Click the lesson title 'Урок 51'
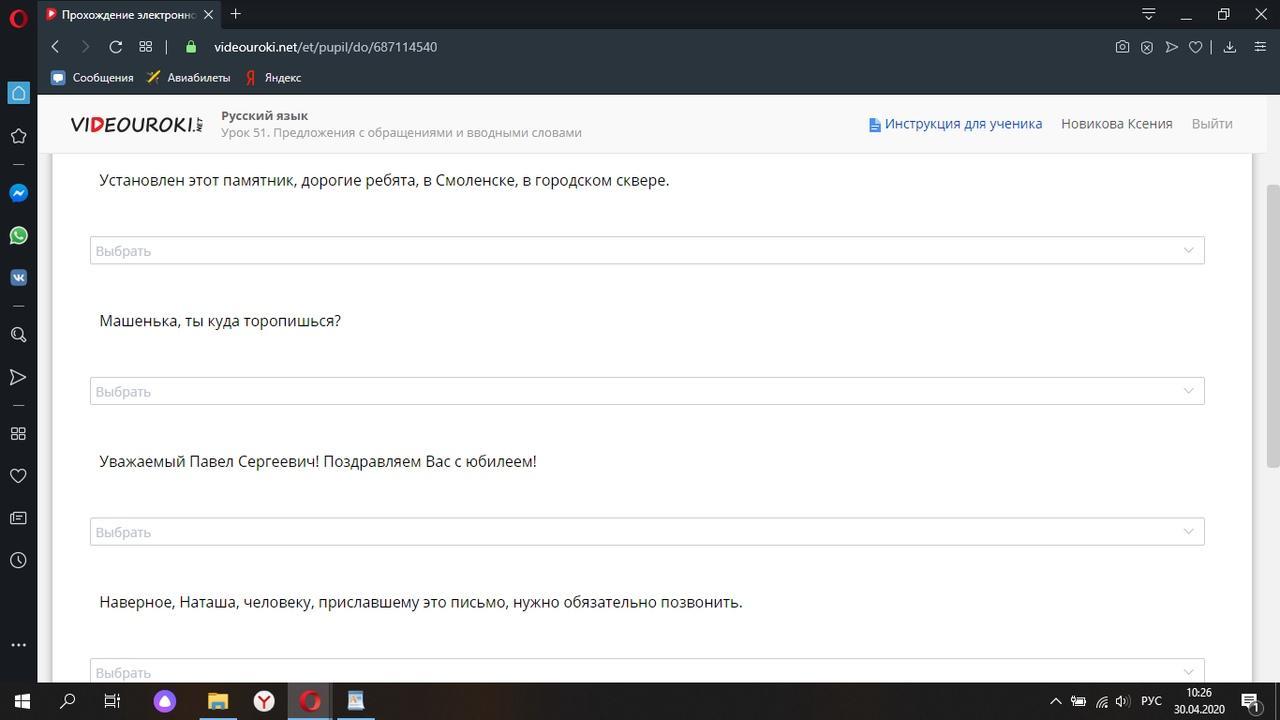The width and height of the screenshot is (1280, 720). click(401, 132)
